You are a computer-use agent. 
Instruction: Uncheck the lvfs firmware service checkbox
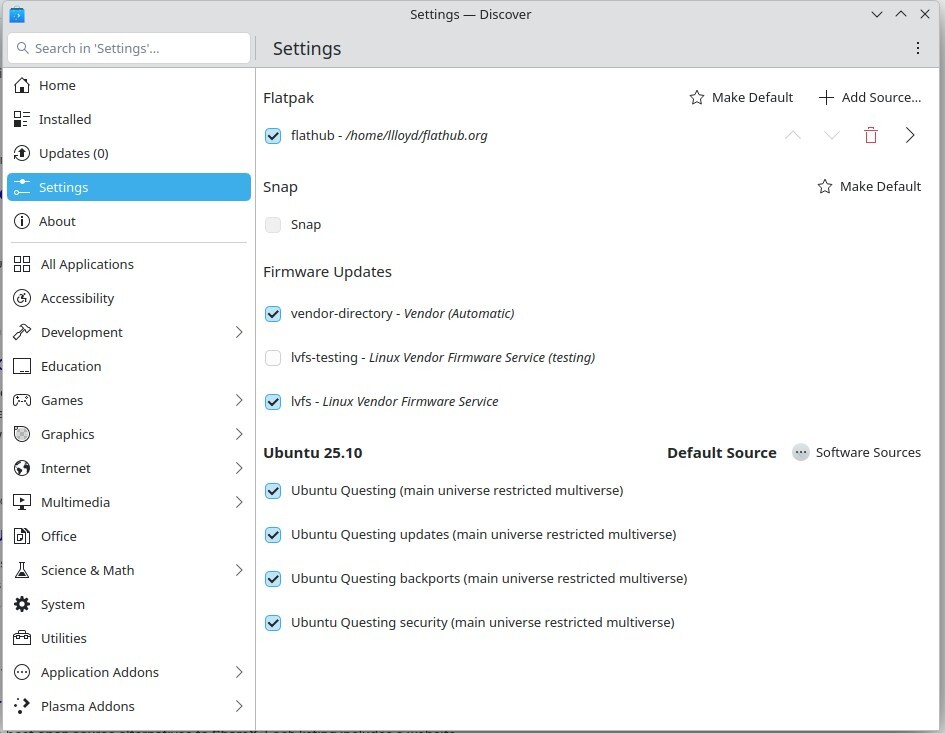click(273, 401)
